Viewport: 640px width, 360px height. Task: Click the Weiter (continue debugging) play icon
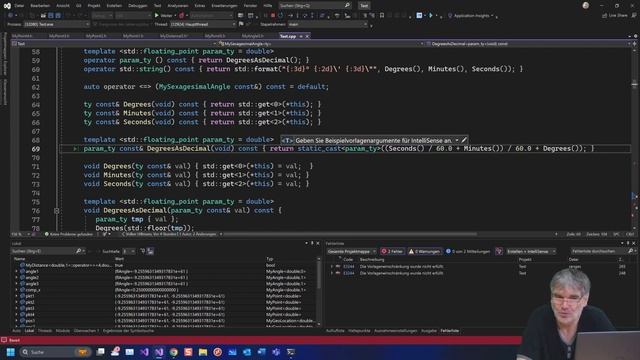pyautogui.click(x=156, y=16)
